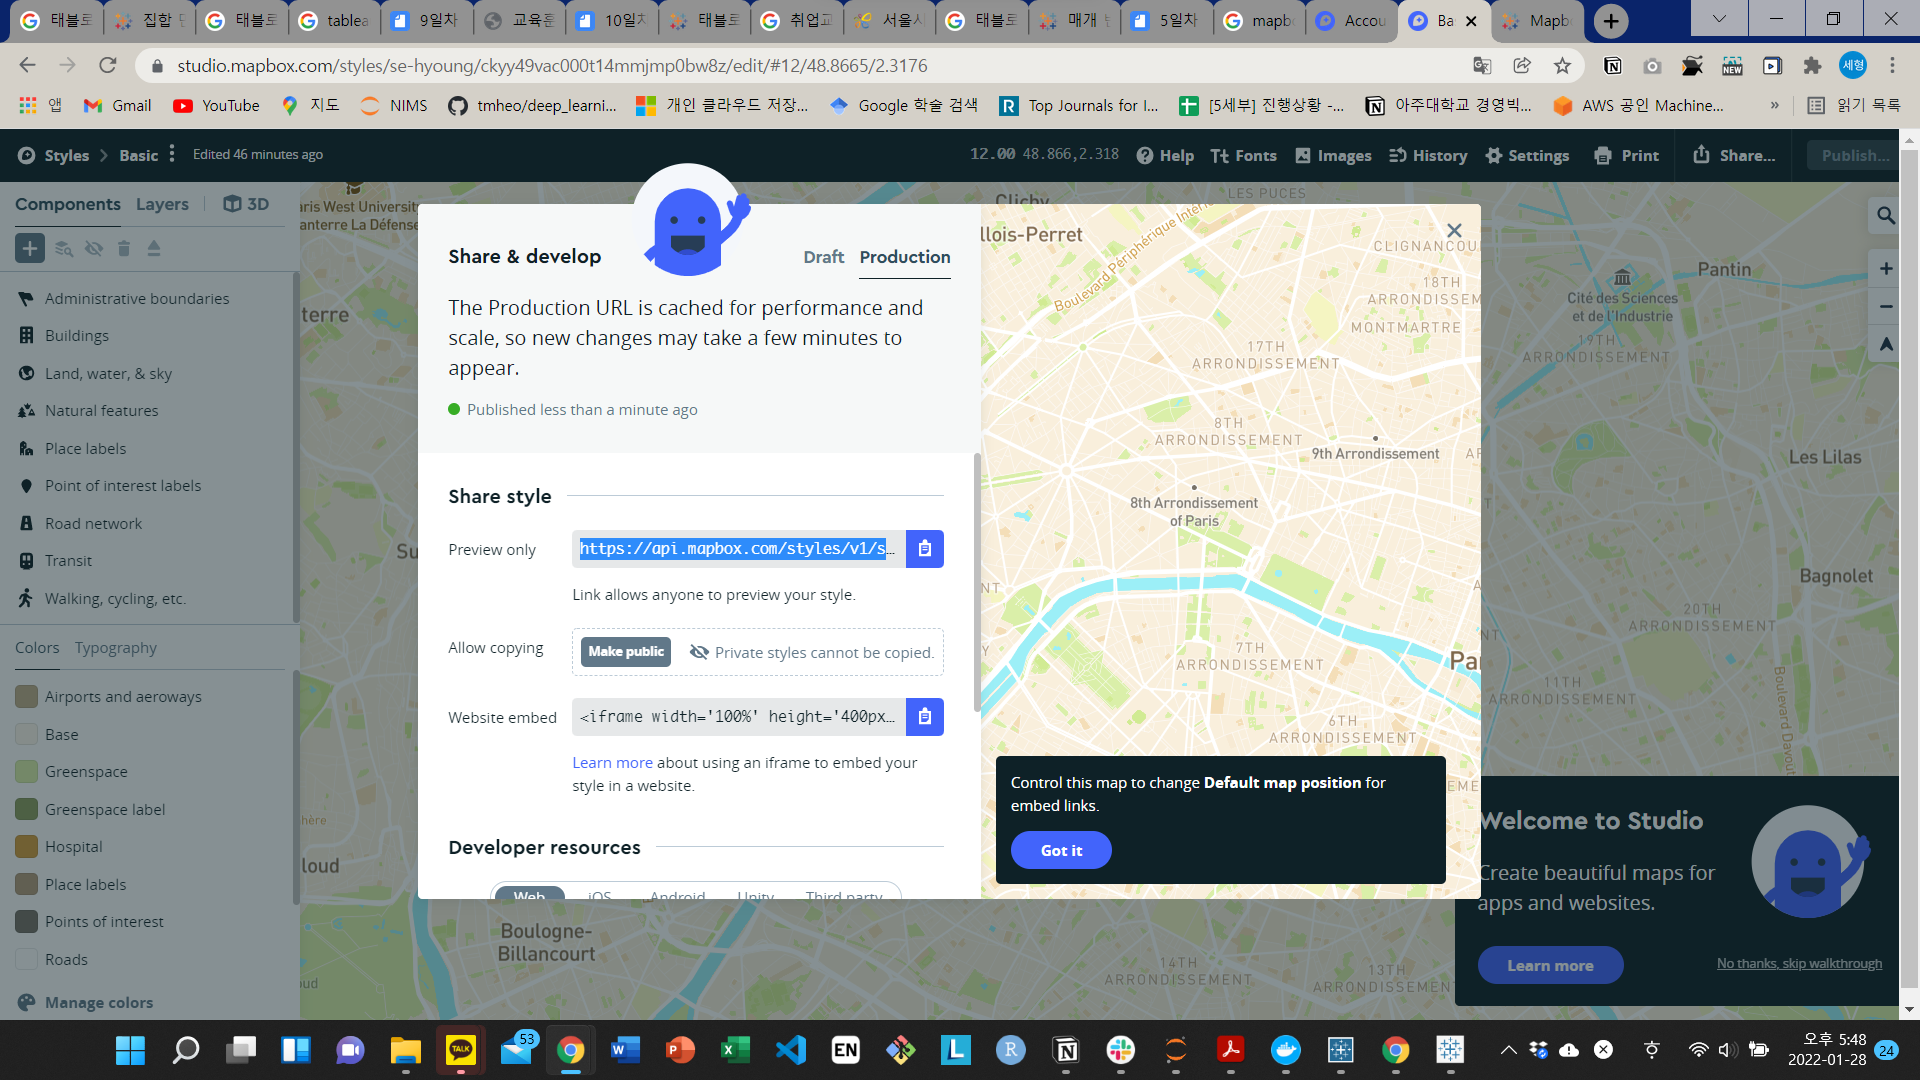Viewport: 1920px width, 1080px height.
Task: Select the Road network component
Action: [x=93, y=523]
